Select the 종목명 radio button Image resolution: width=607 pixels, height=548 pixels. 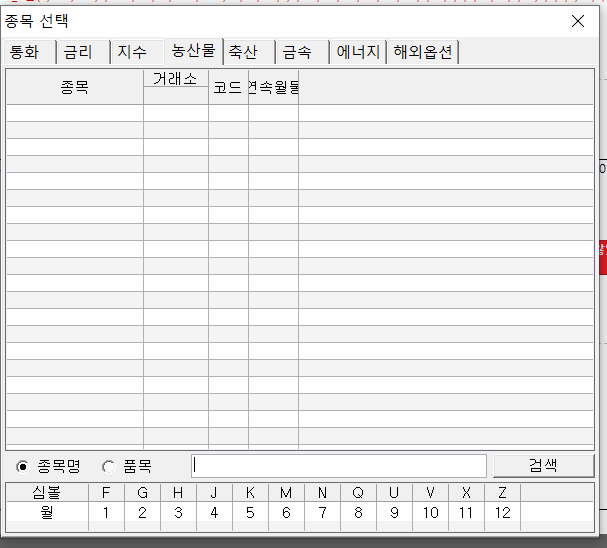[23, 466]
